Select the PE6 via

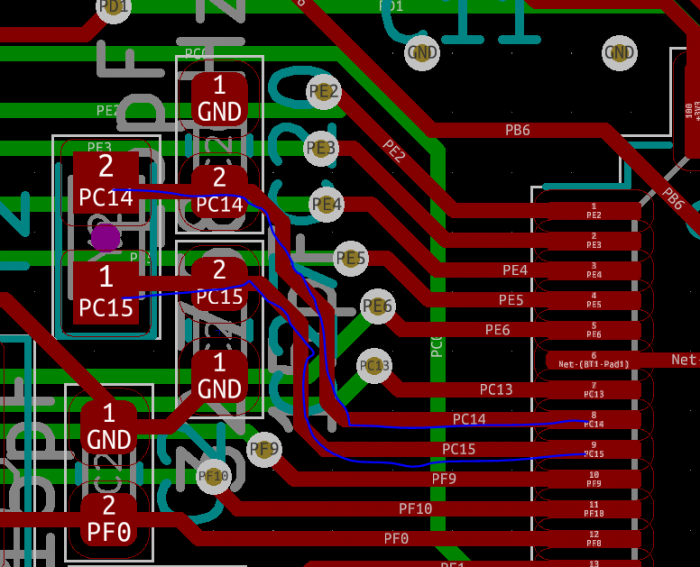378,306
